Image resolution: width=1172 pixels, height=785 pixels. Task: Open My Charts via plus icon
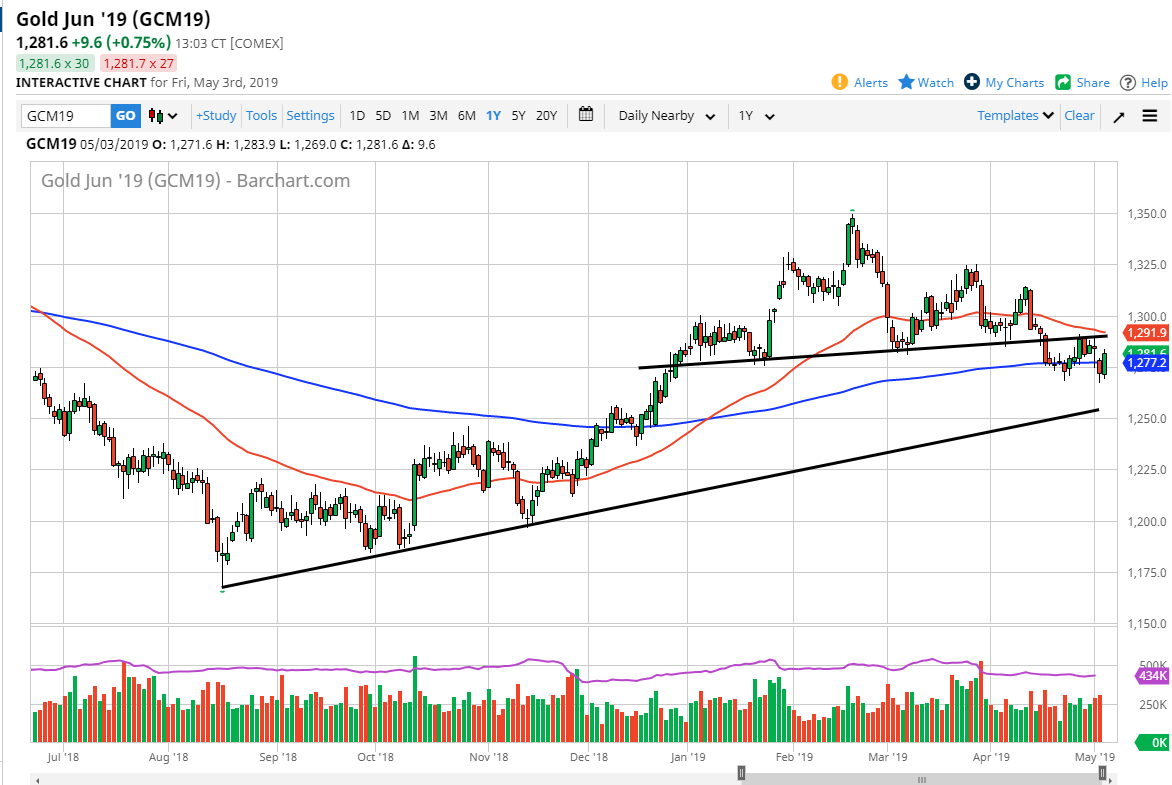[x=972, y=83]
